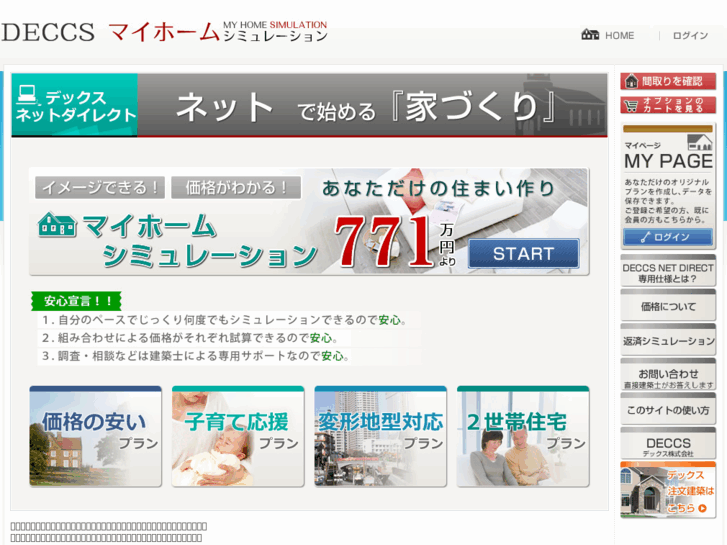
Task: Click the デックス注文建築はこちら banner
Action: (x=668, y=489)
